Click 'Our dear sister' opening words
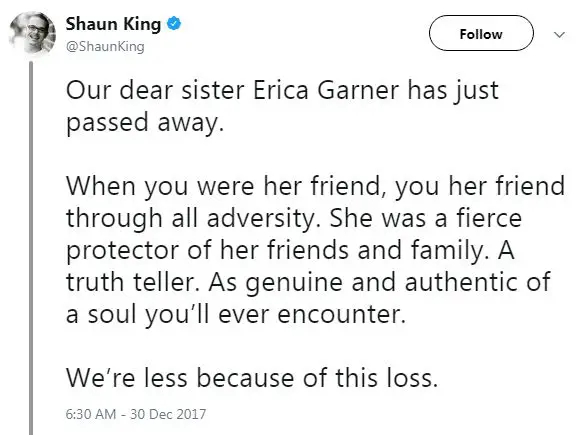The height and width of the screenshot is (435, 586). [155, 90]
